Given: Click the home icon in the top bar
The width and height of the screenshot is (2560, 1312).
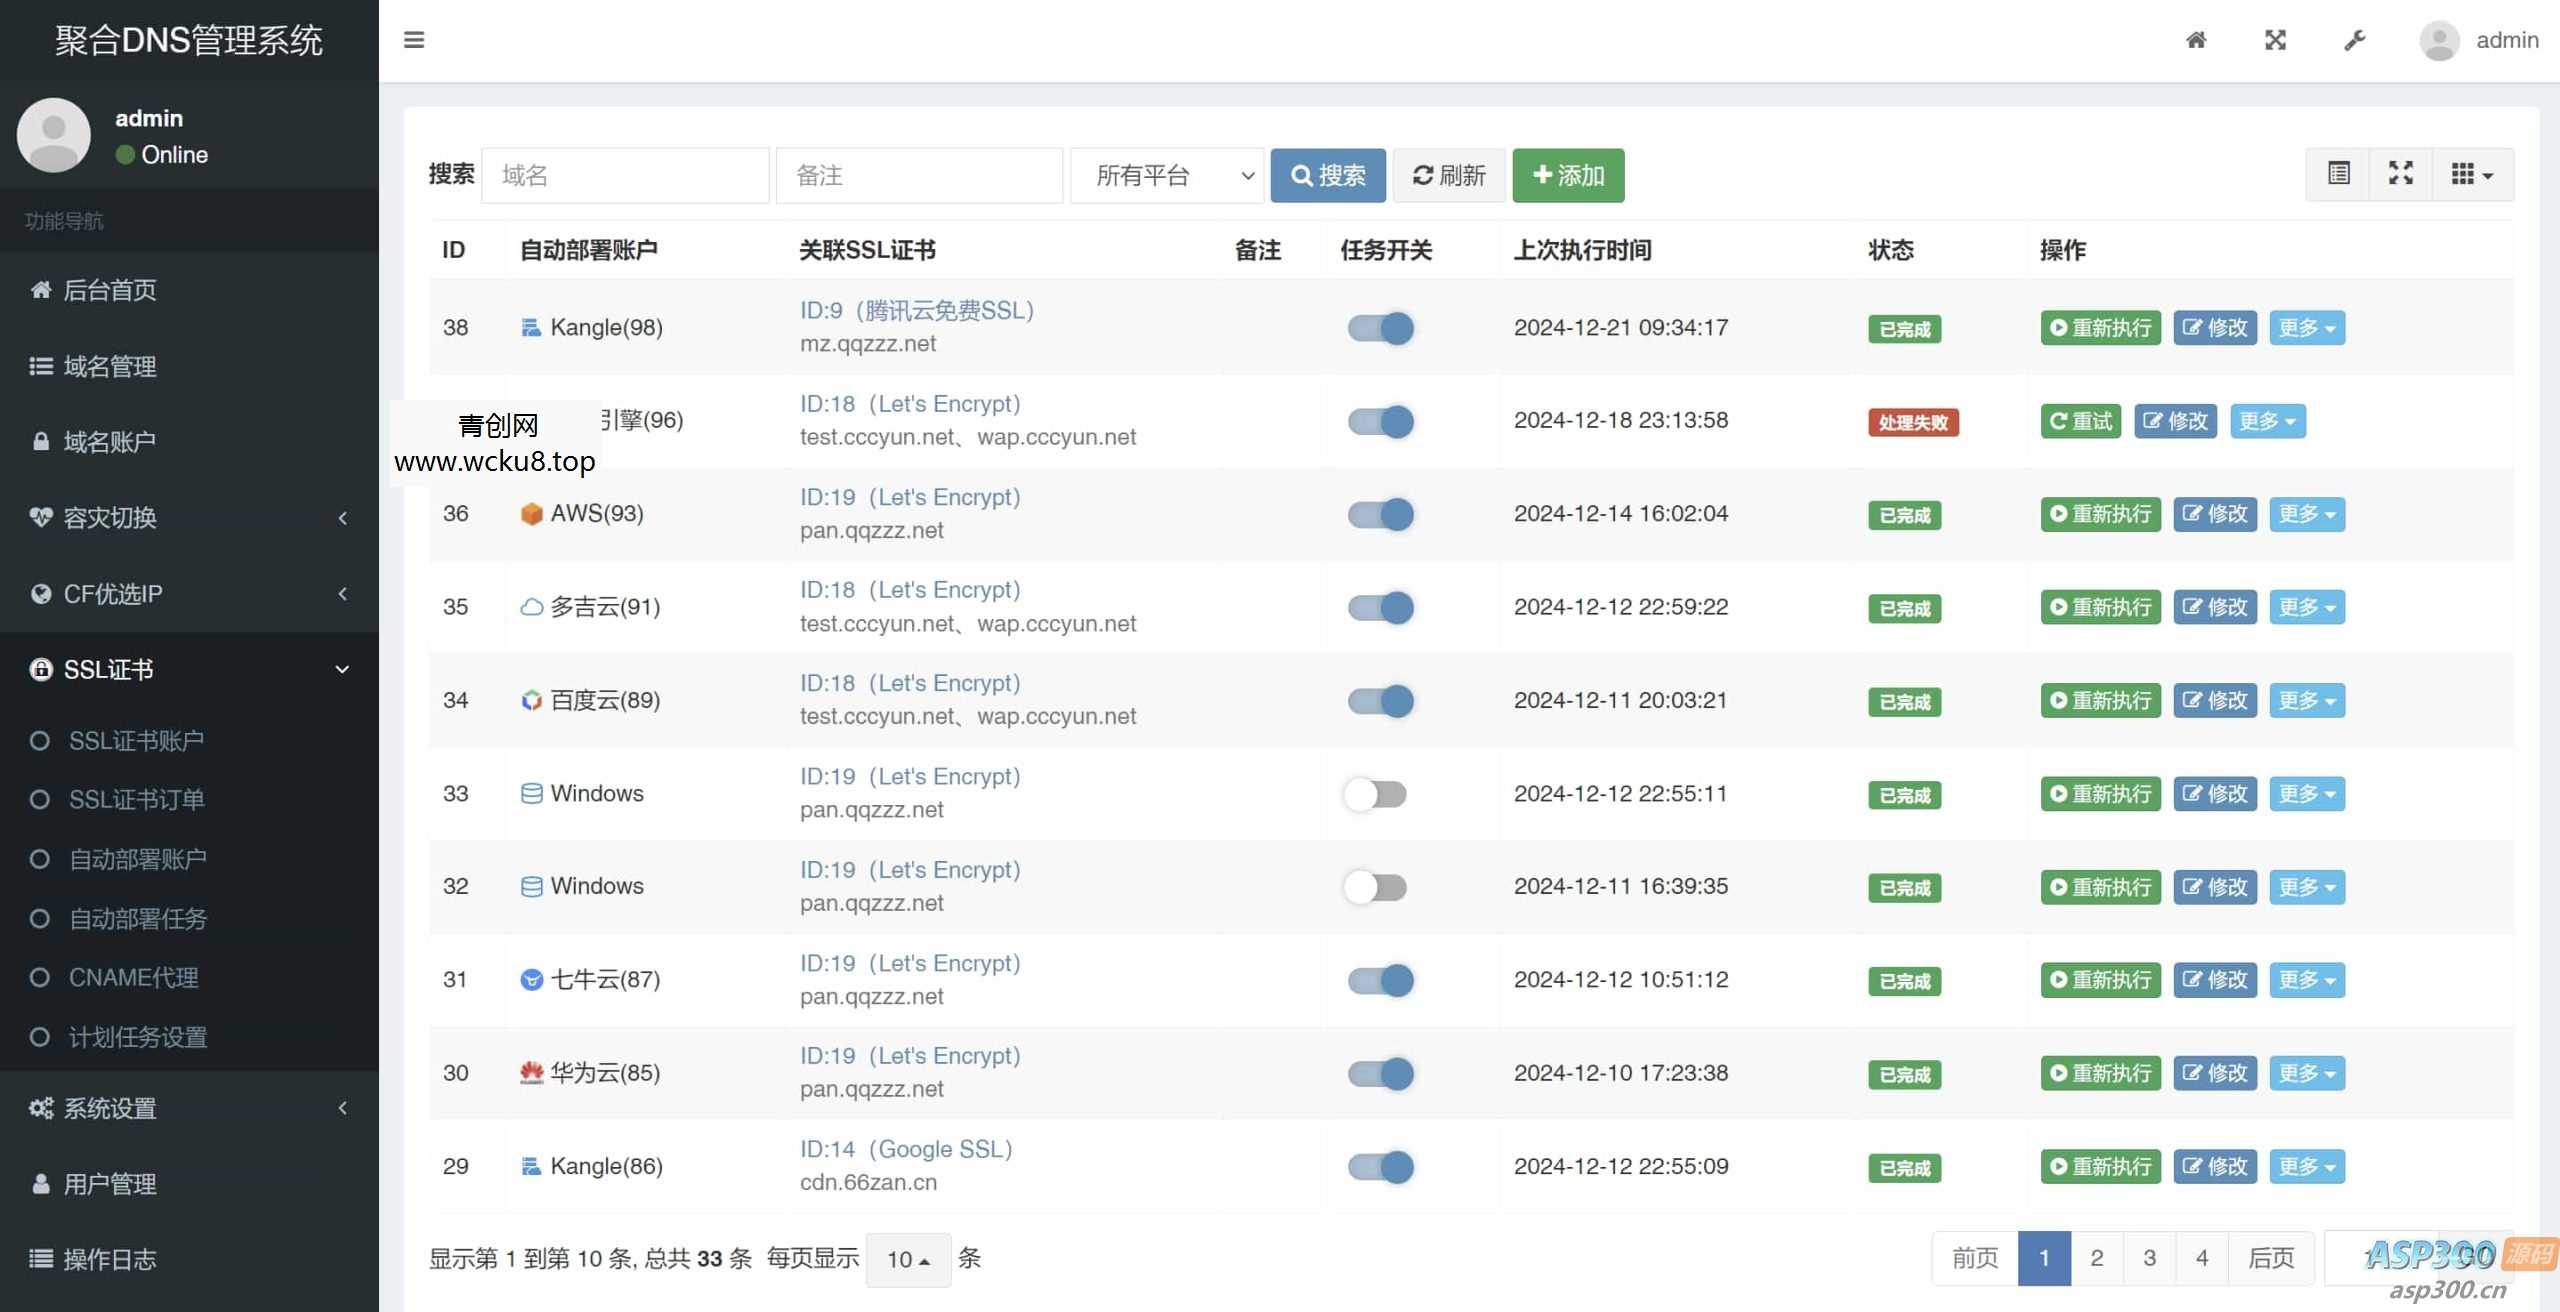Looking at the screenshot, I should click(x=2197, y=40).
